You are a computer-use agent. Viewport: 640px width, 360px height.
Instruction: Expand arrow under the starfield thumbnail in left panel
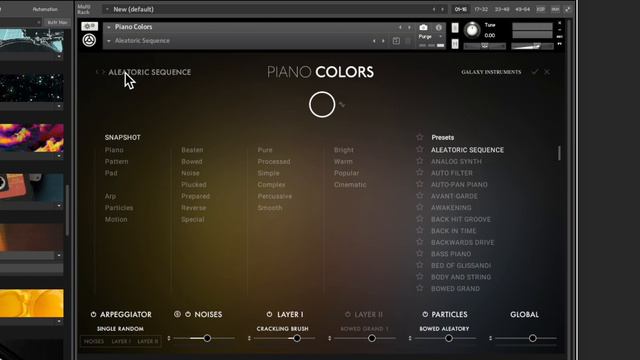coord(59,107)
